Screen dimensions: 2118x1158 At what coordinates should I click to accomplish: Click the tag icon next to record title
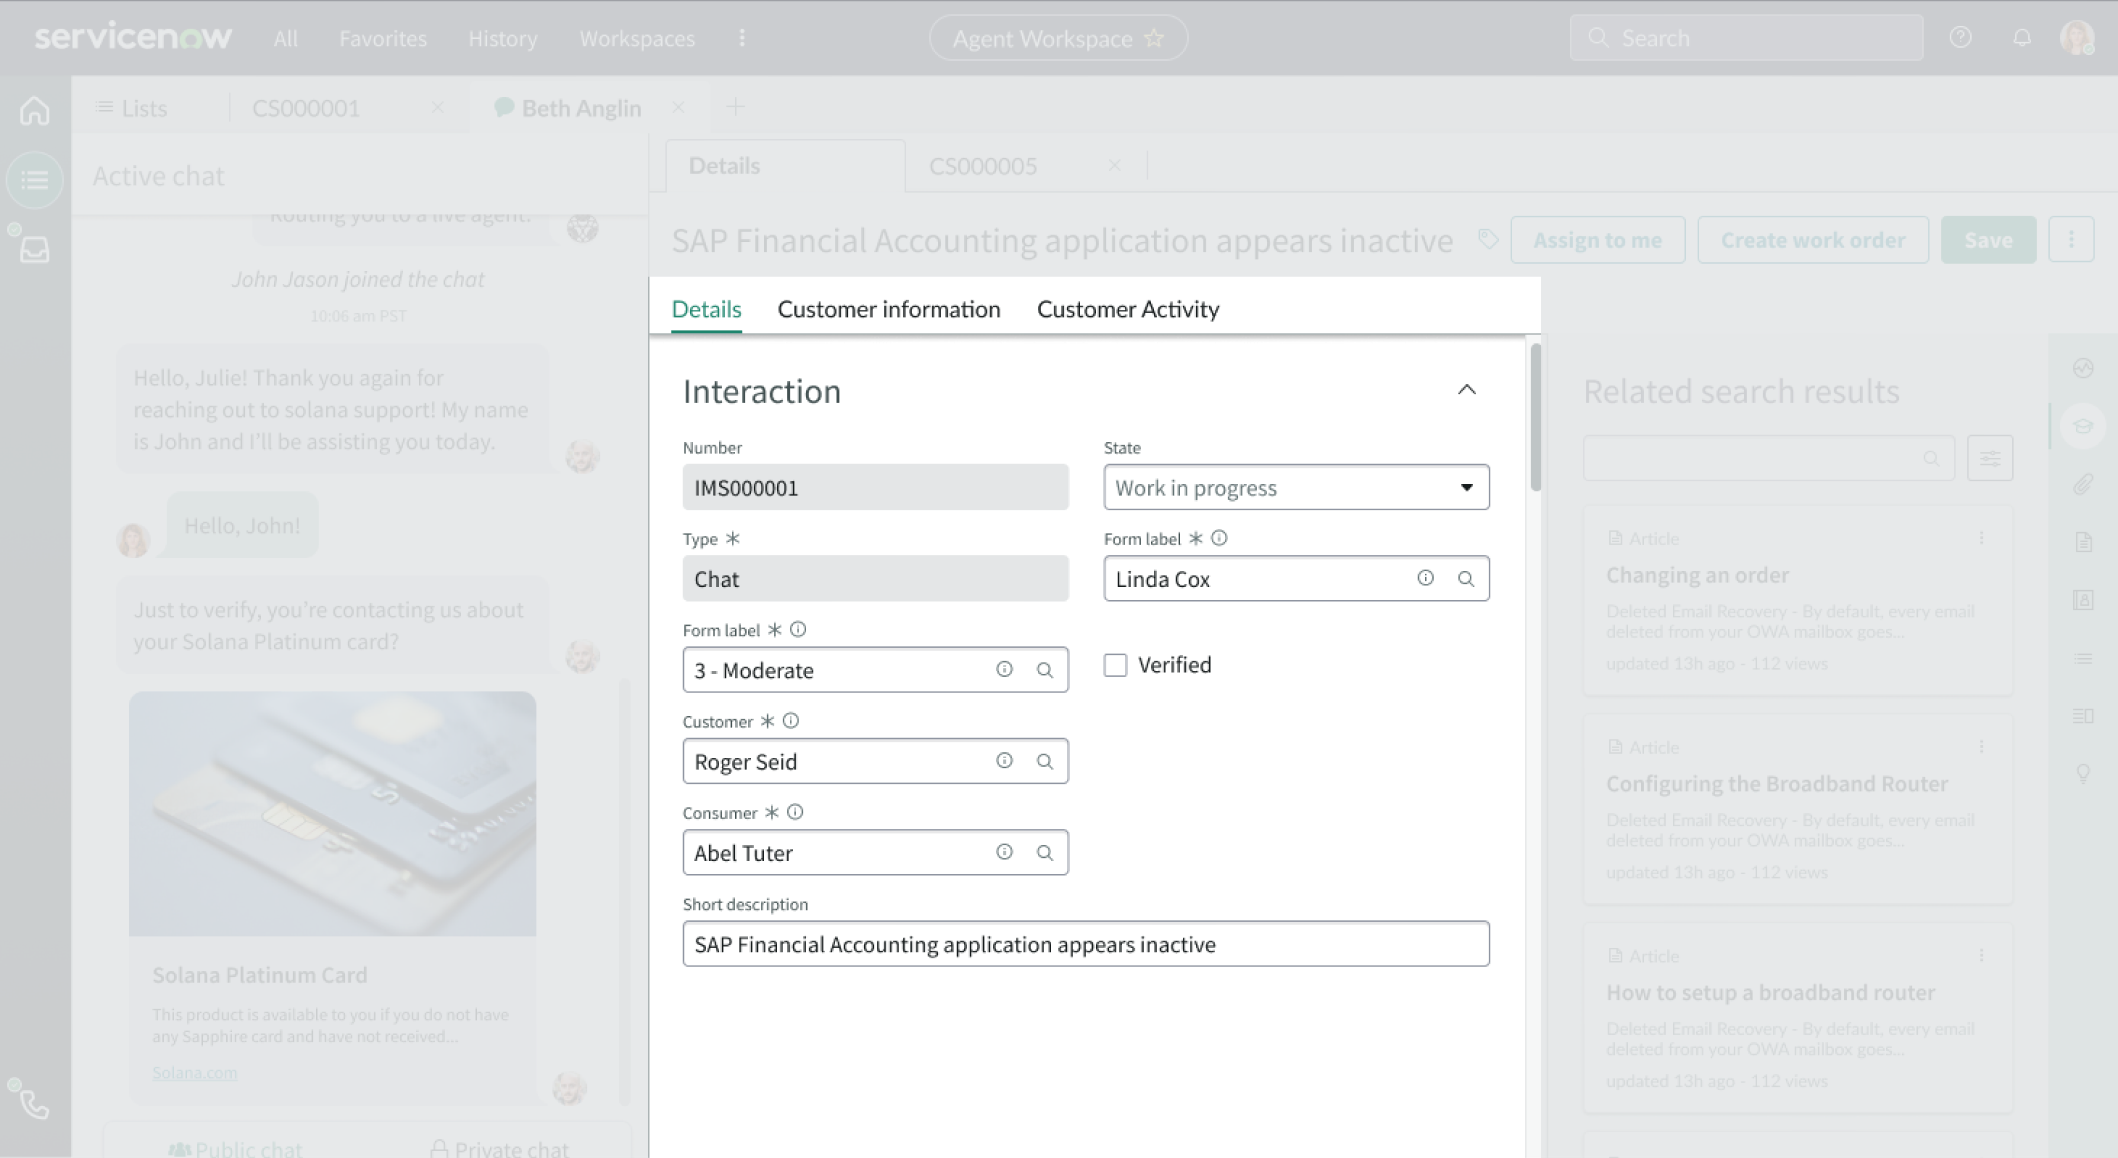coord(1488,239)
